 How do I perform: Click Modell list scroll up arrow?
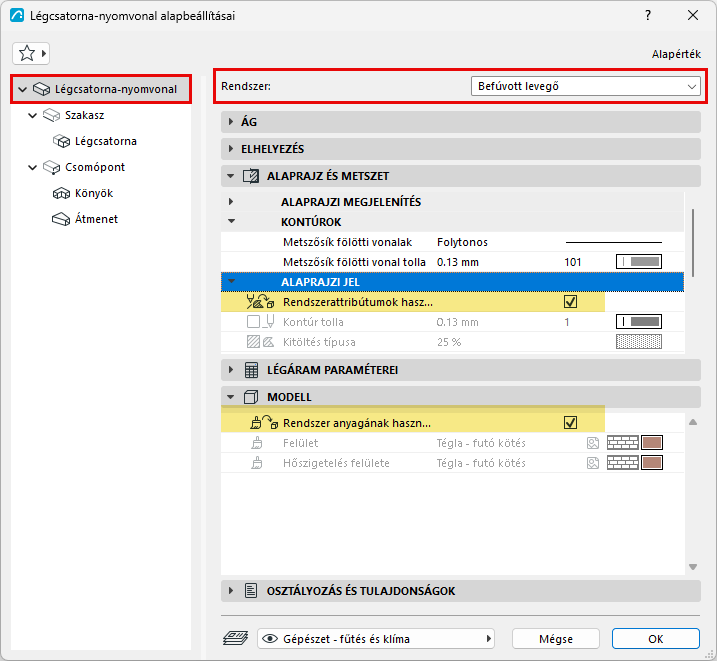(693, 422)
